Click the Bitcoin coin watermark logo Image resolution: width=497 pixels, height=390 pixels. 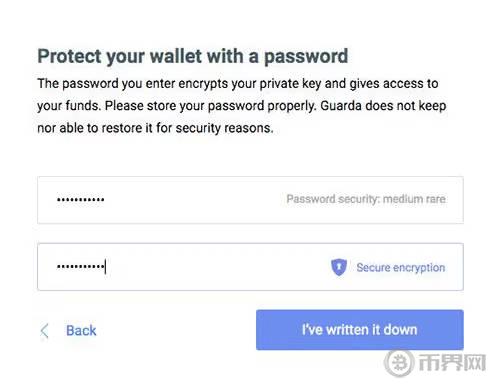[399, 363]
